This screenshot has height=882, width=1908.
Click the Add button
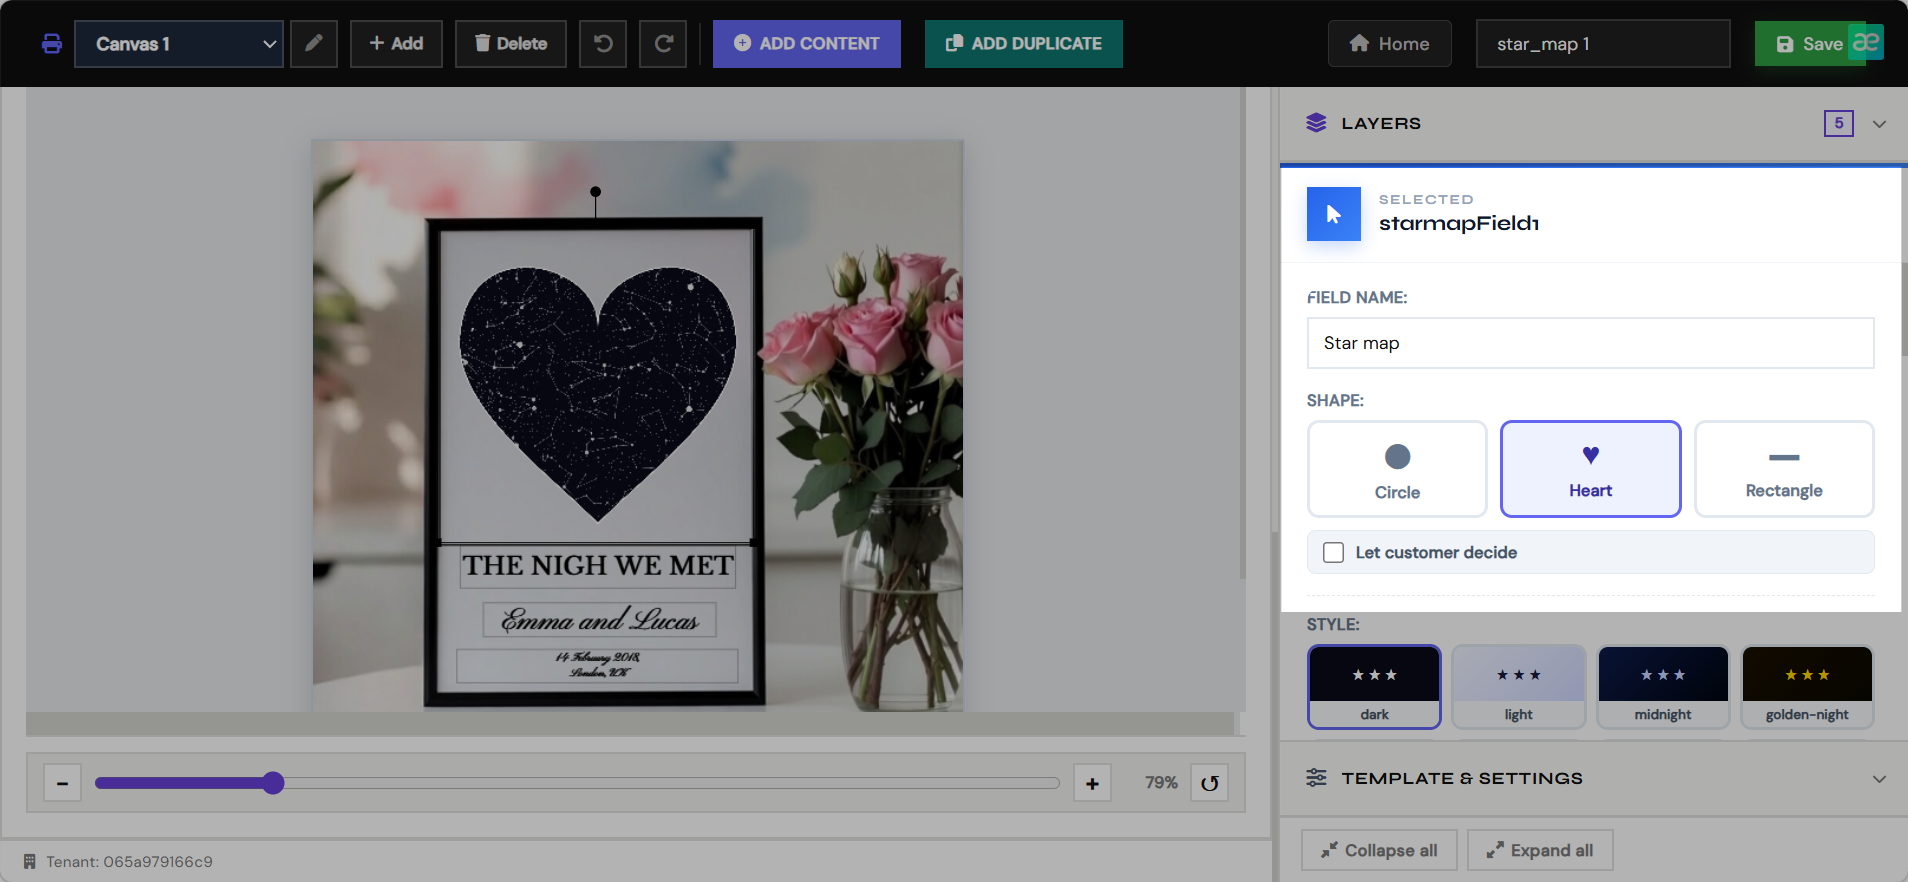[x=396, y=44]
